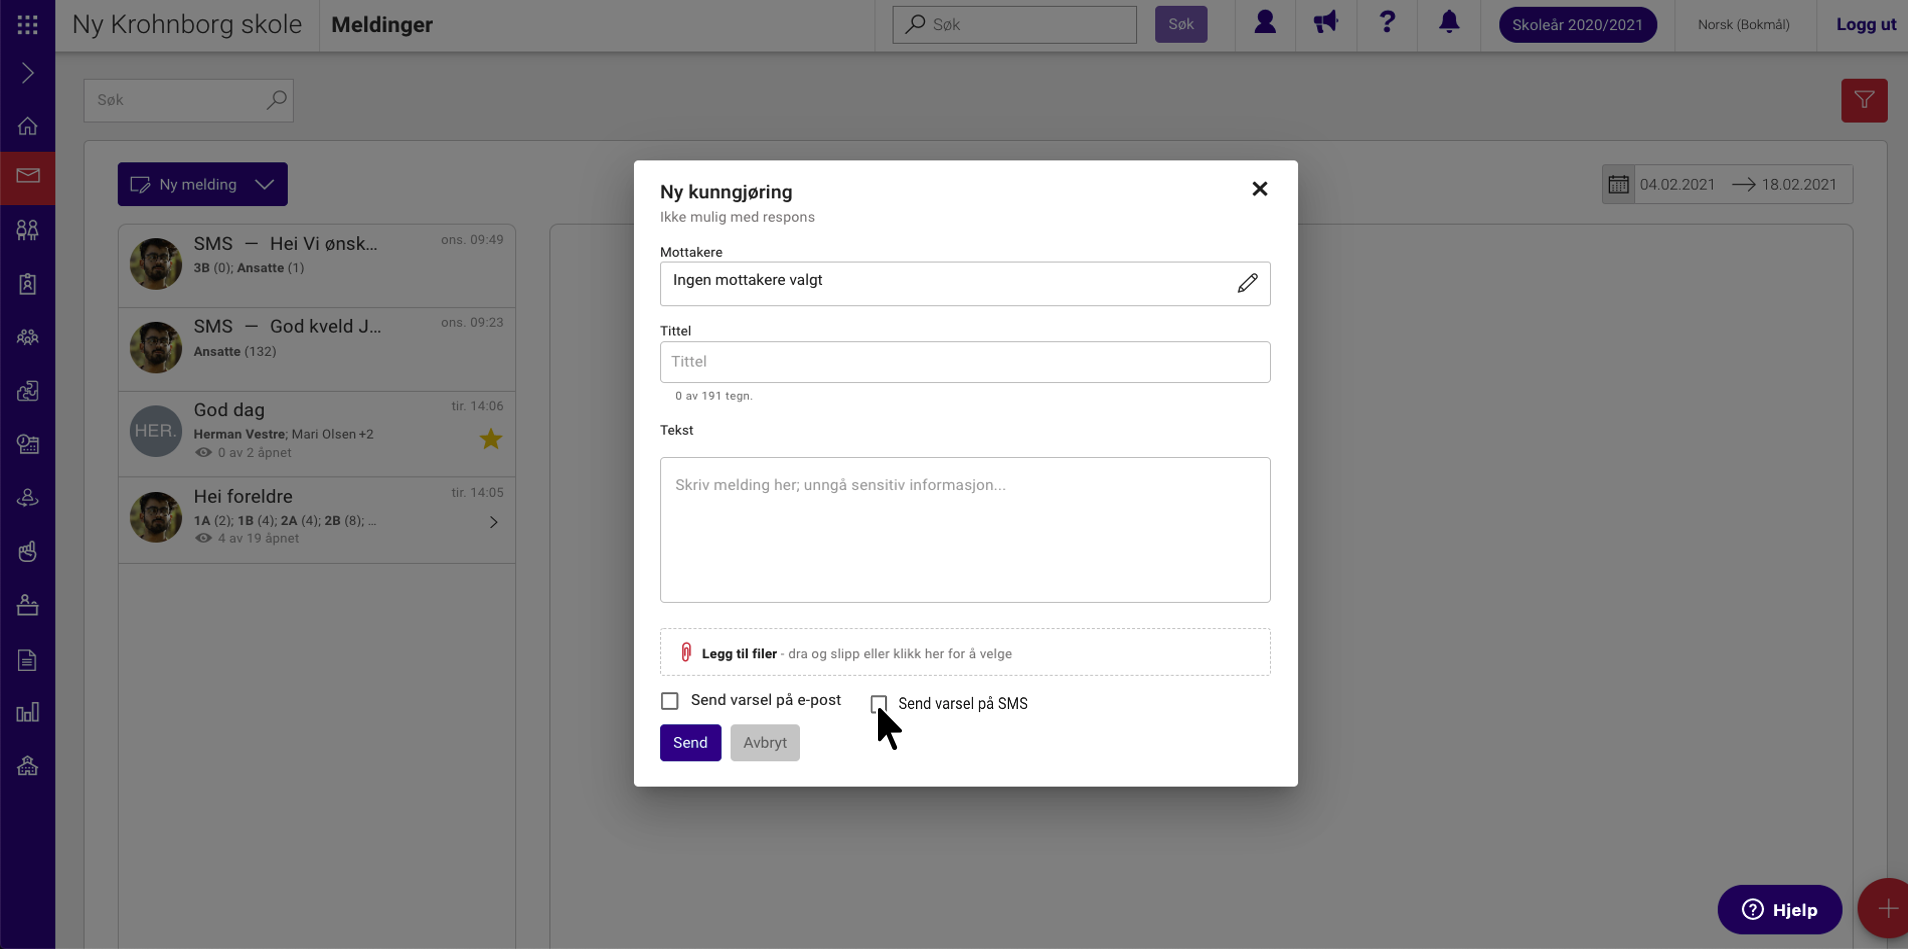Click the megaphone announcements icon
The height and width of the screenshot is (949, 1908).
point(1326,22)
